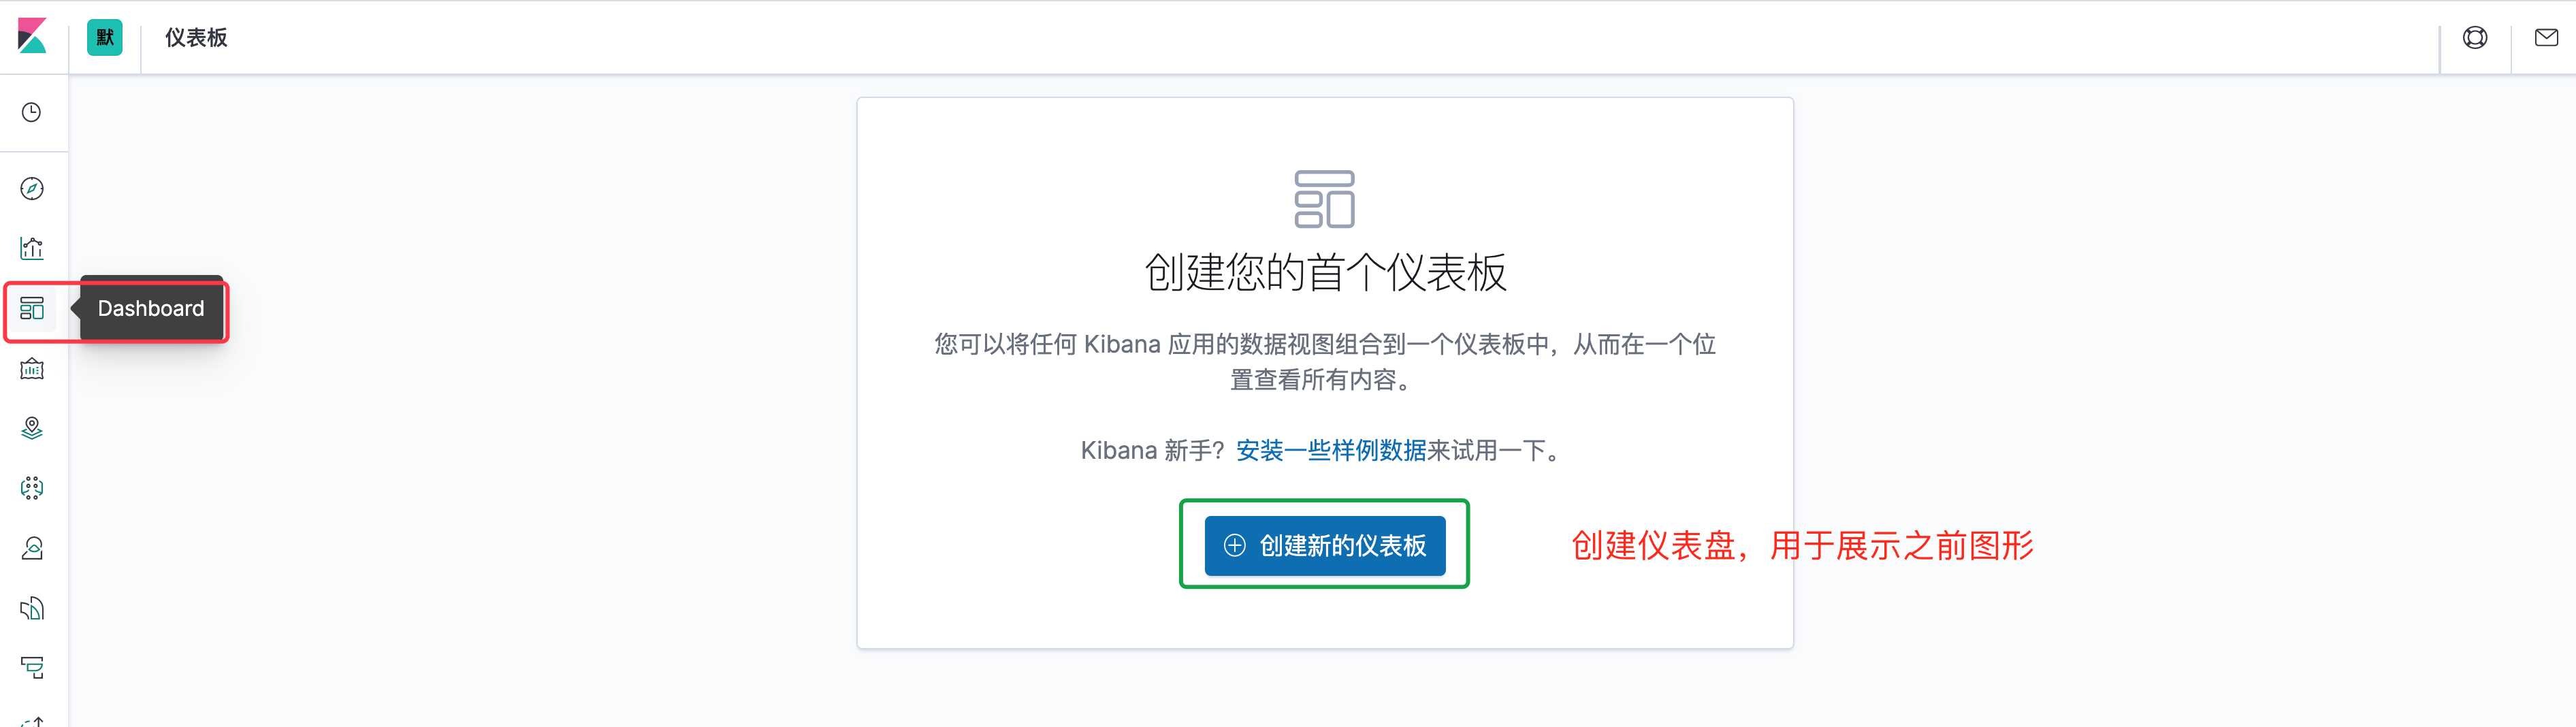Image resolution: width=2576 pixels, height=727 pixels.
Task: Click the Kibana logo in the top corner
Action: [x=33, y=38]
